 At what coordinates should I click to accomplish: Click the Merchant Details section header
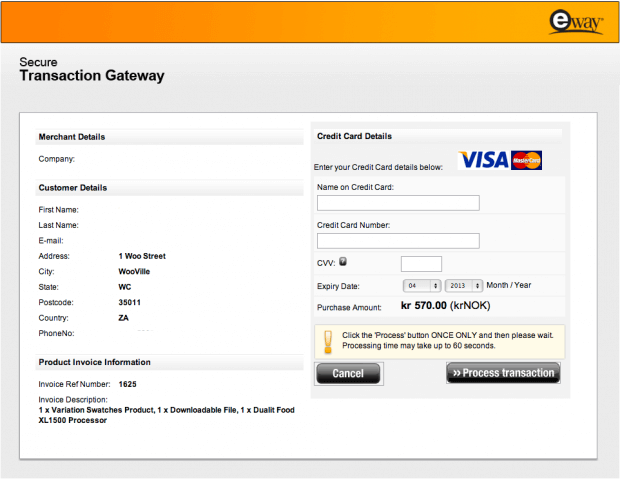[x=72, y=137]
